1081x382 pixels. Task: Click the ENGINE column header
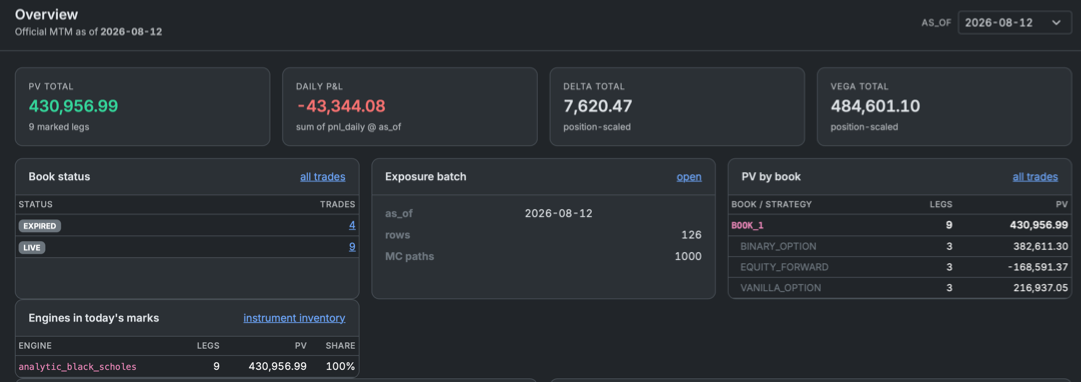coord(34,345)
